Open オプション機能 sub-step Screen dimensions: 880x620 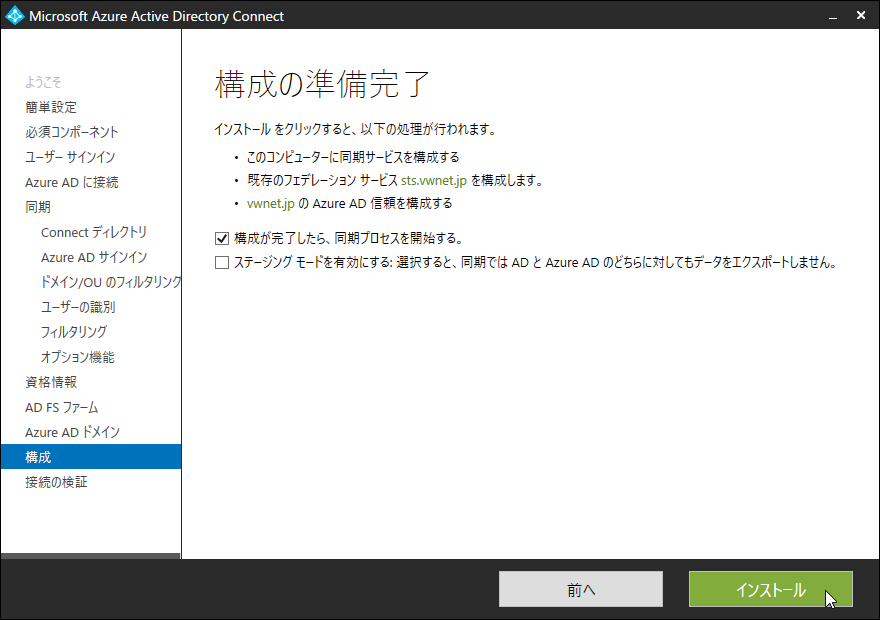pos(77,357)
